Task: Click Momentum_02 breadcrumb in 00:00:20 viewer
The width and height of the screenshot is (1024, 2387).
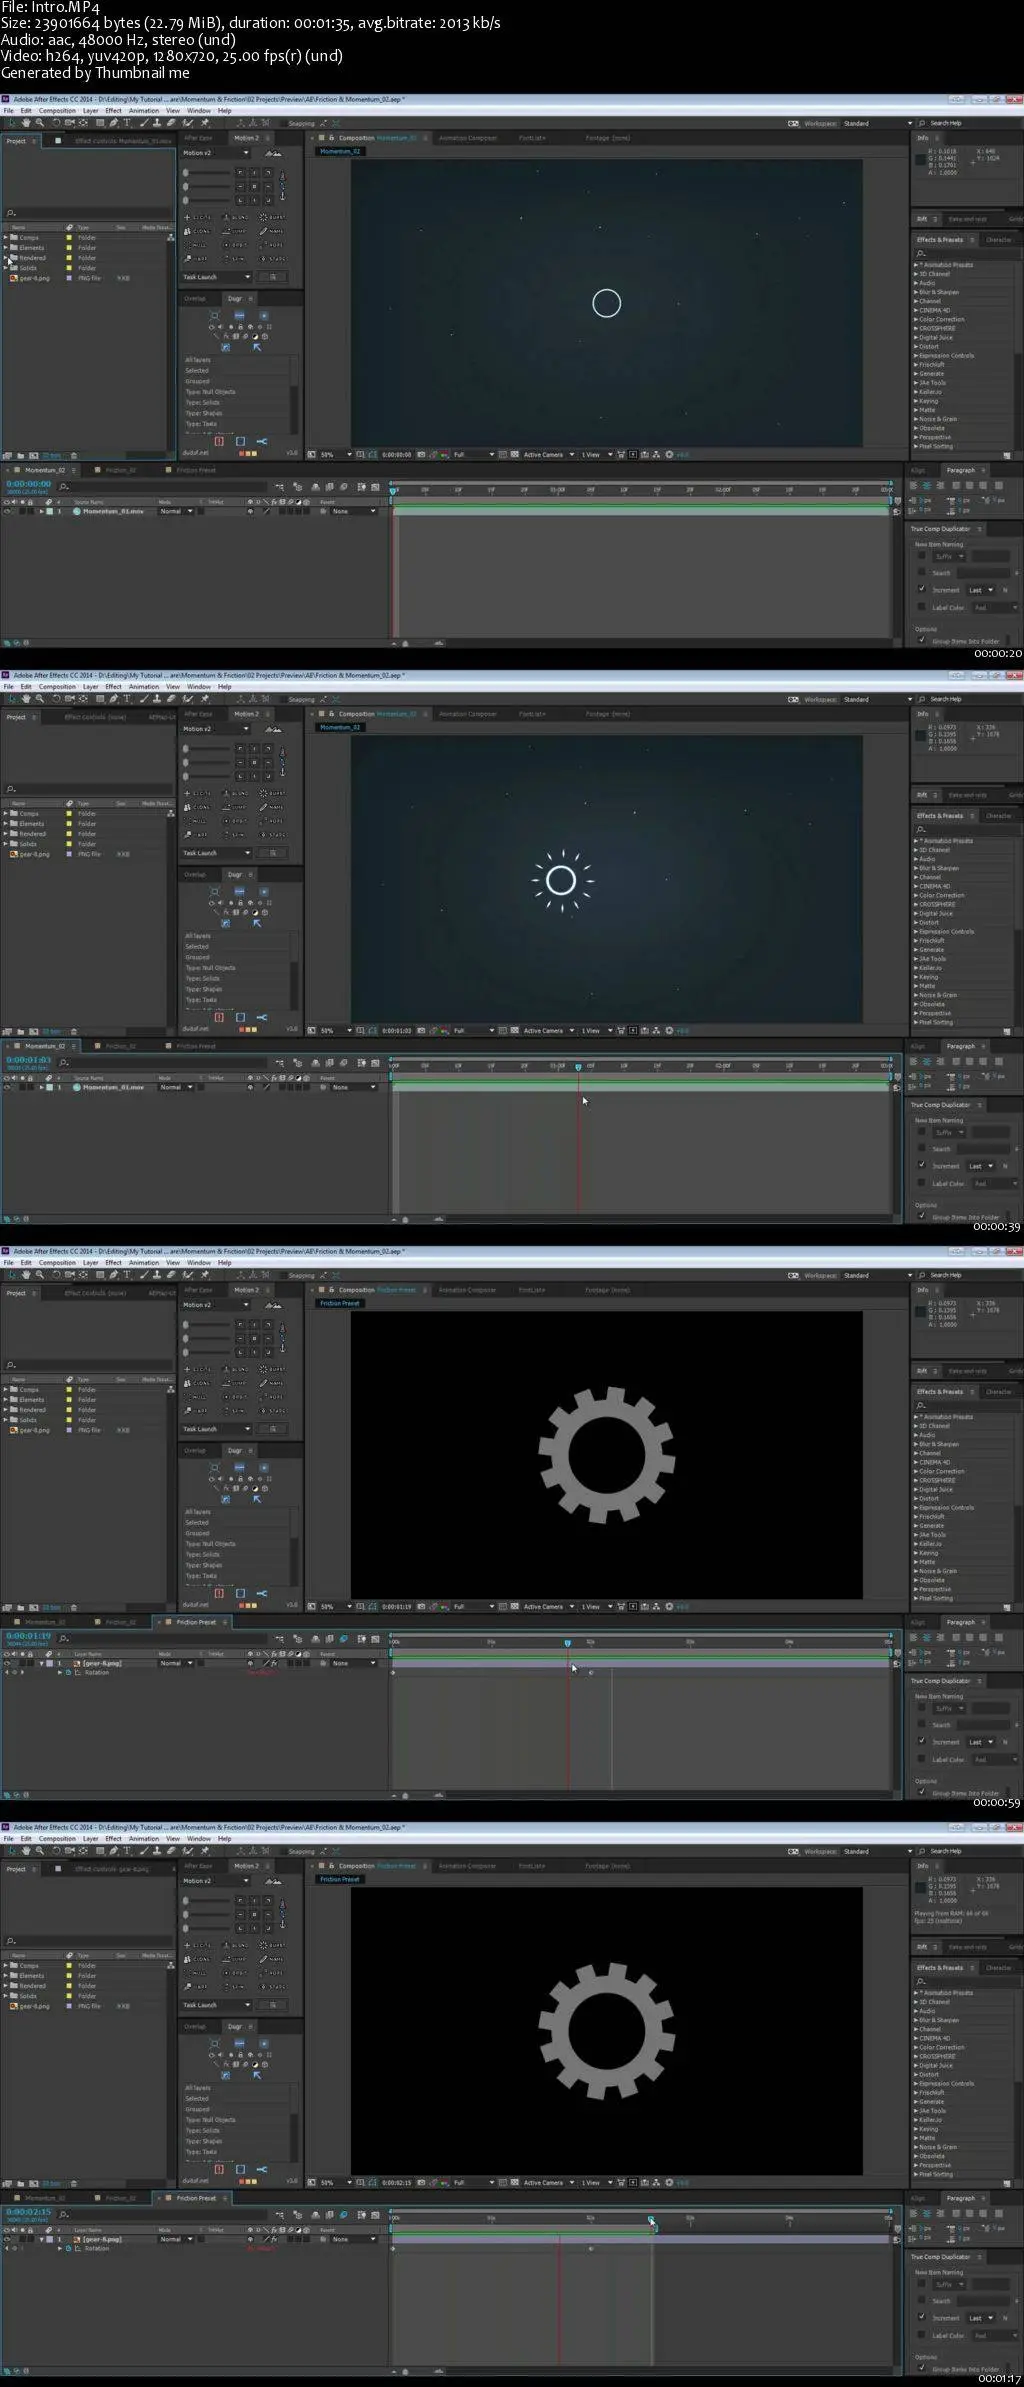Action: 339,151
